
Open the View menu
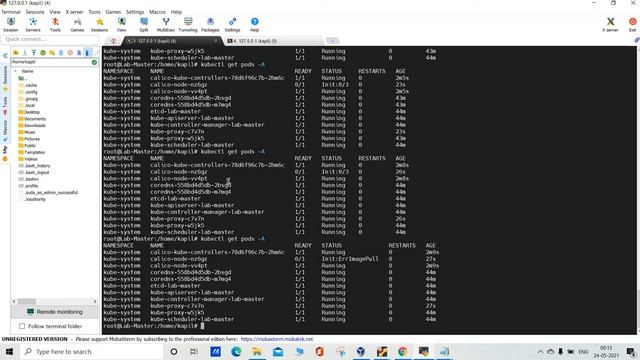click(55, 12)
